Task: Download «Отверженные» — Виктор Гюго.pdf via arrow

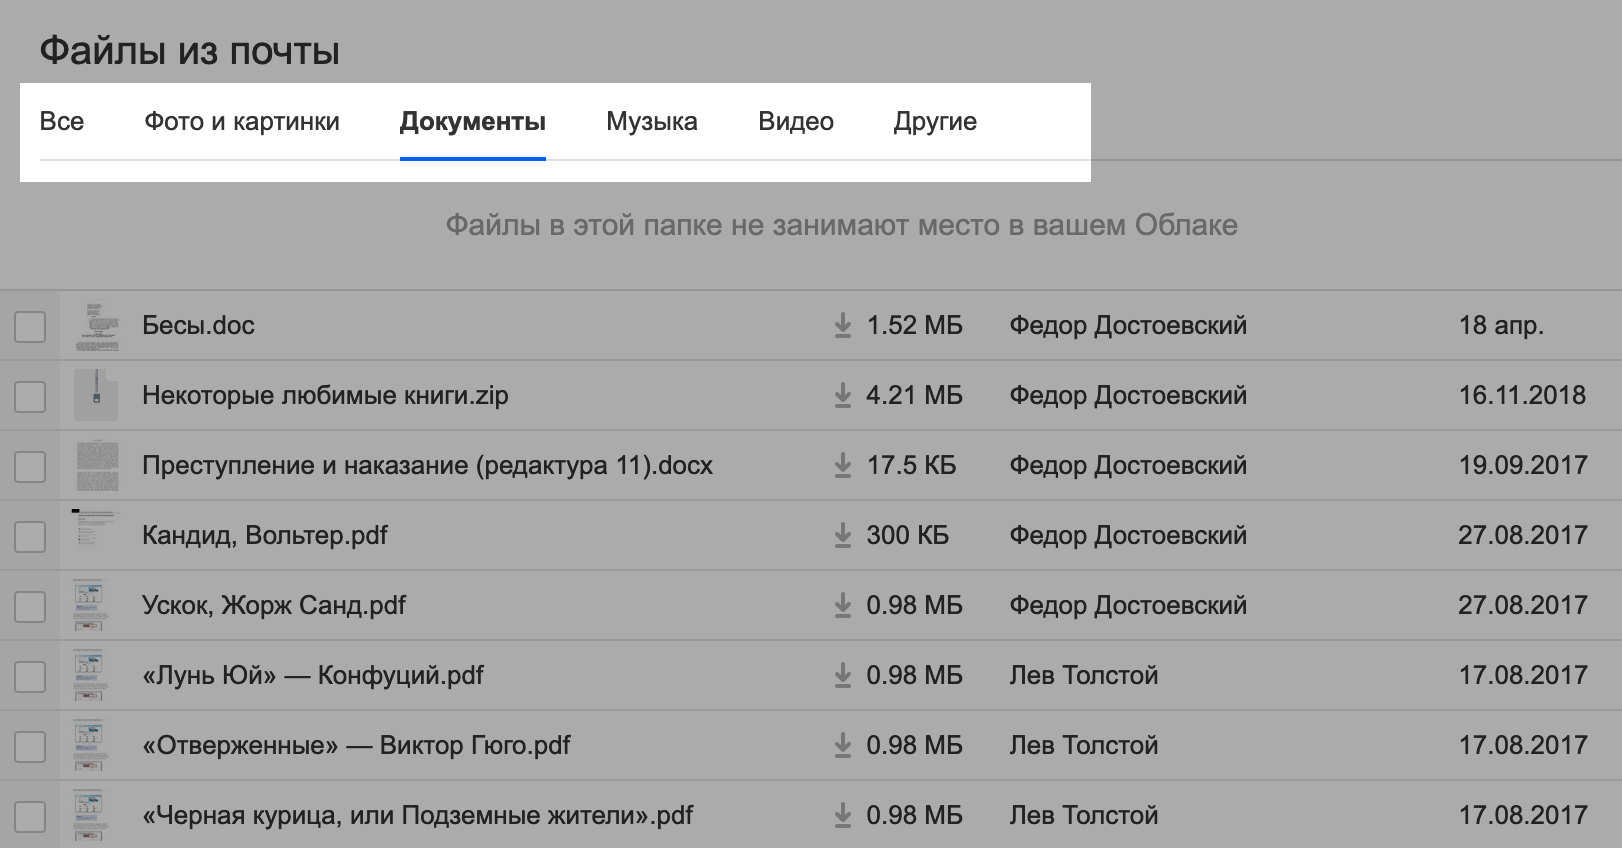Action: pos(843,745)
